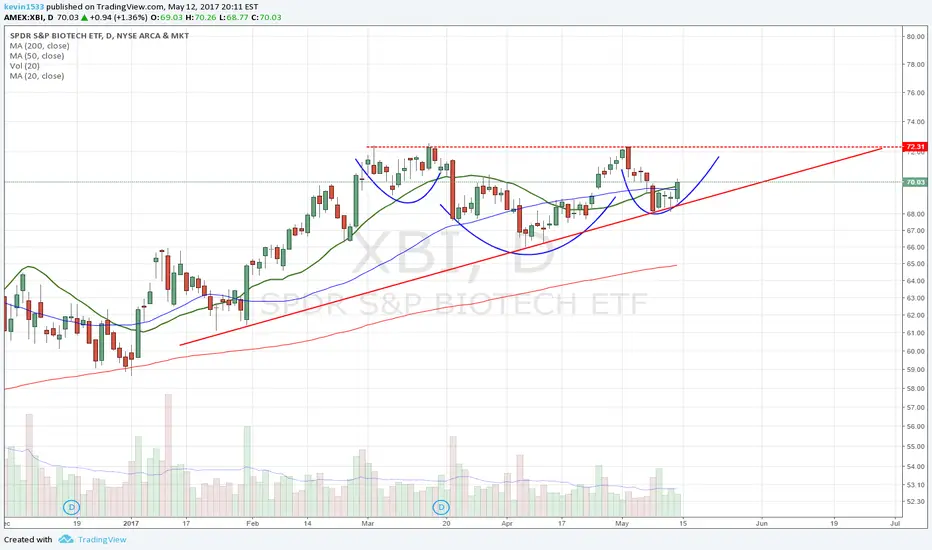Viewport: 932px width, 550px height.
Task: Click the May date axis label
Action: coord(622,524)
